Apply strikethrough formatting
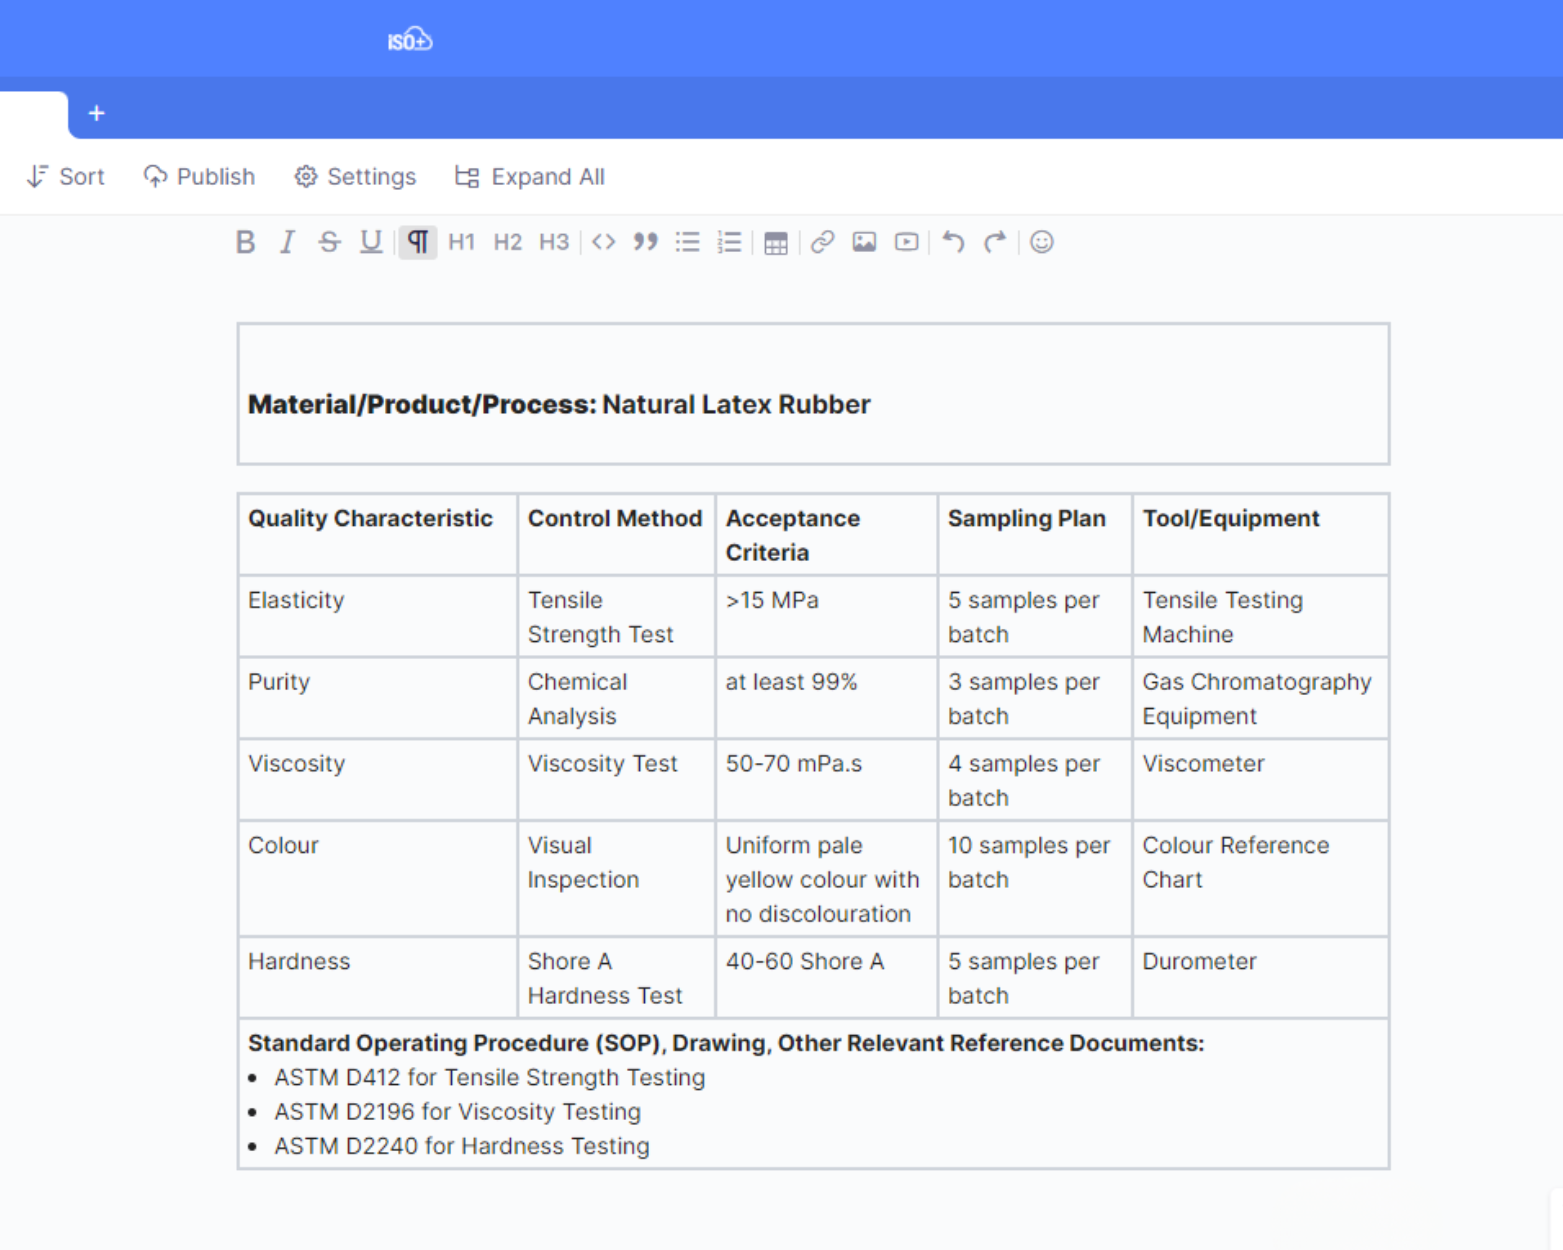Screen dimensions: 1563x1250 329,242
